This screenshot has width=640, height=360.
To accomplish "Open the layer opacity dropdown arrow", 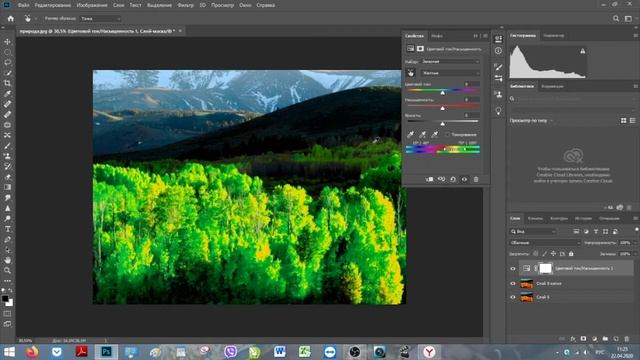I will (x=635, y=242).
